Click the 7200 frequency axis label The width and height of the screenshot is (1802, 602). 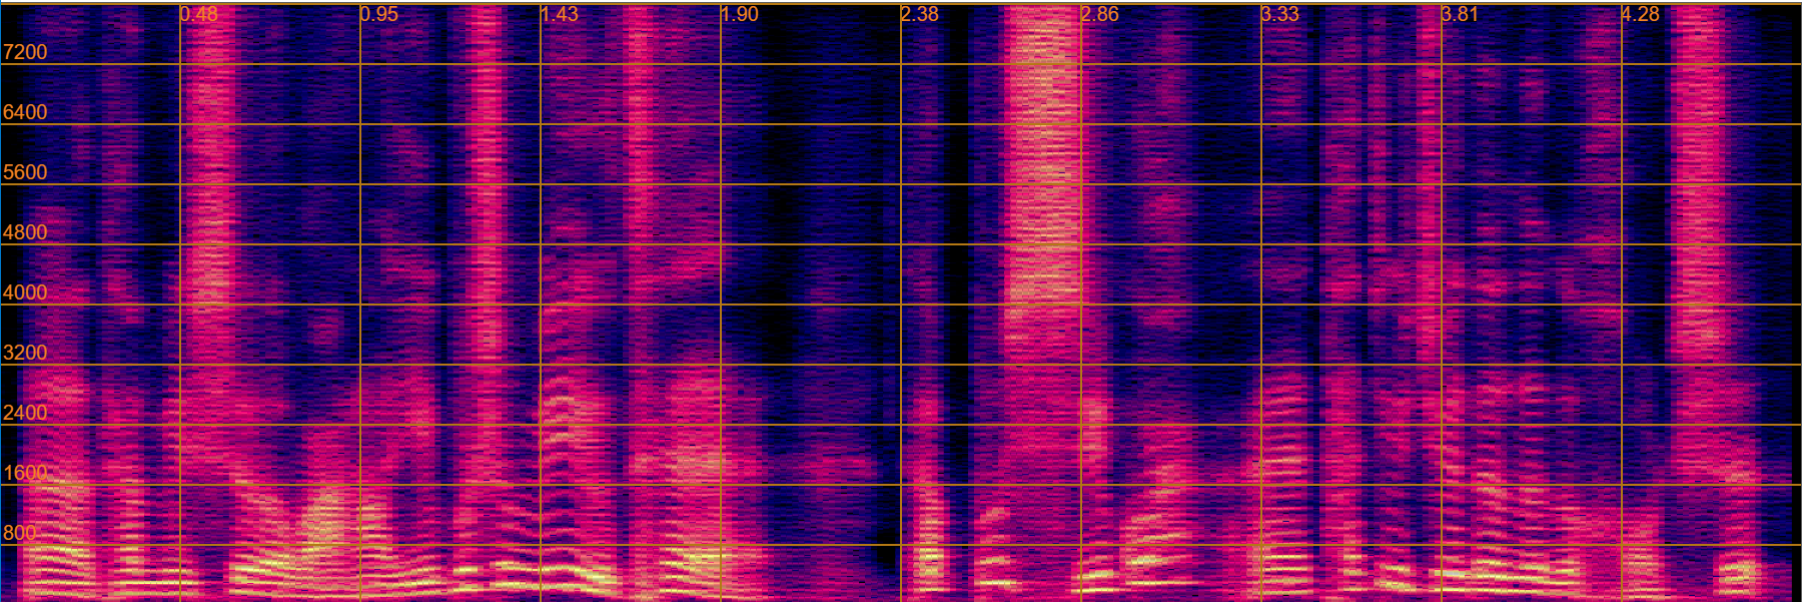pos(25,52)
